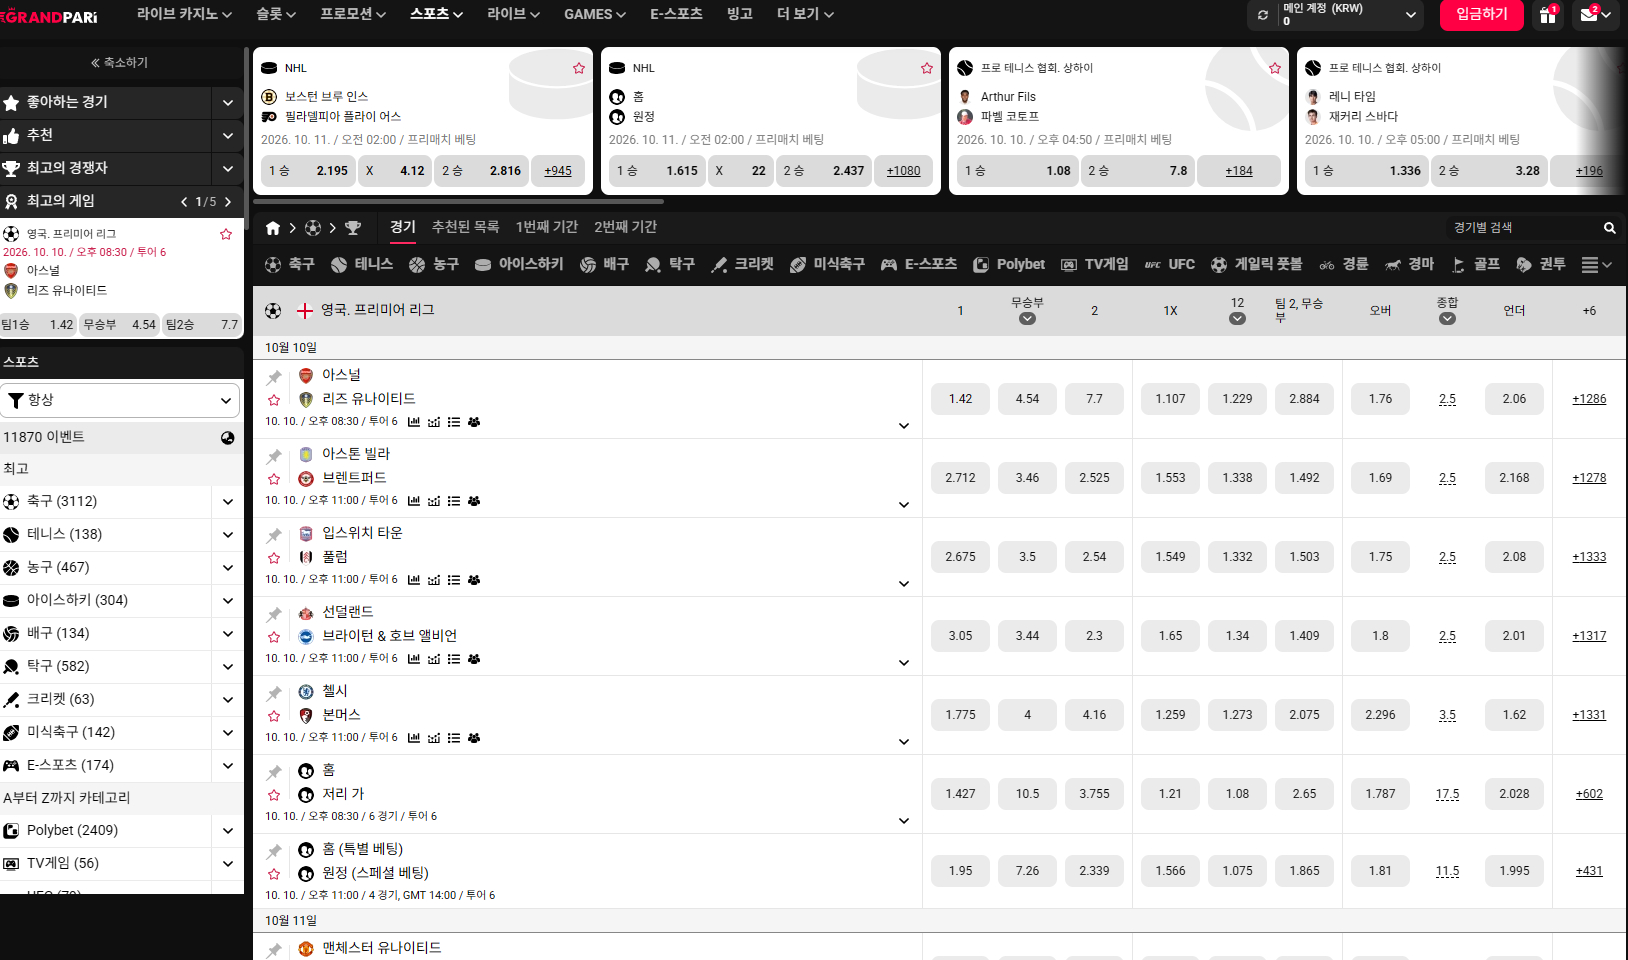
Task: Select the 아이스하키 sport filter
Action: [519, 264]
